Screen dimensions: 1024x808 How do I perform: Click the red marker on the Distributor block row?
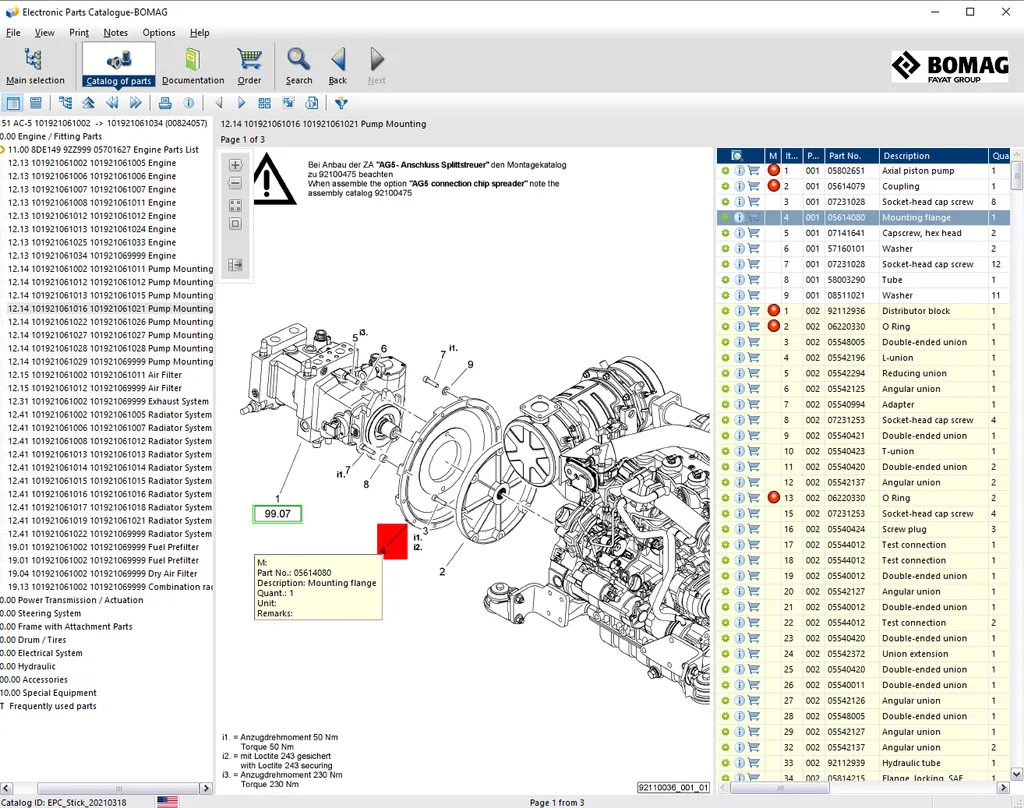coord(773,311)
